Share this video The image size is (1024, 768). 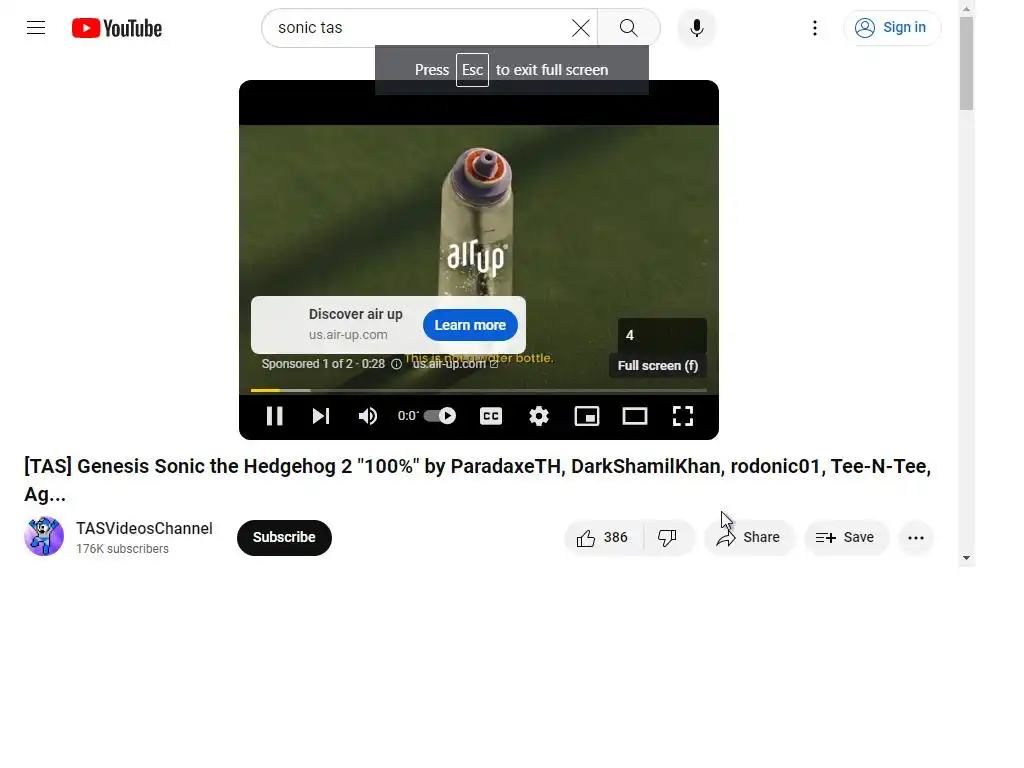748,537
